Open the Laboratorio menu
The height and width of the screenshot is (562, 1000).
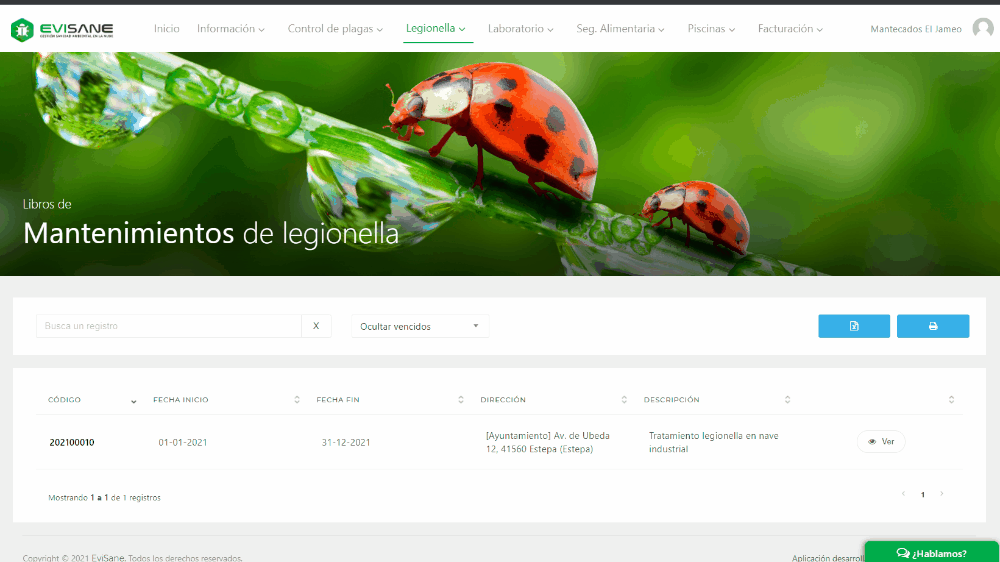[x=520, y=29]
